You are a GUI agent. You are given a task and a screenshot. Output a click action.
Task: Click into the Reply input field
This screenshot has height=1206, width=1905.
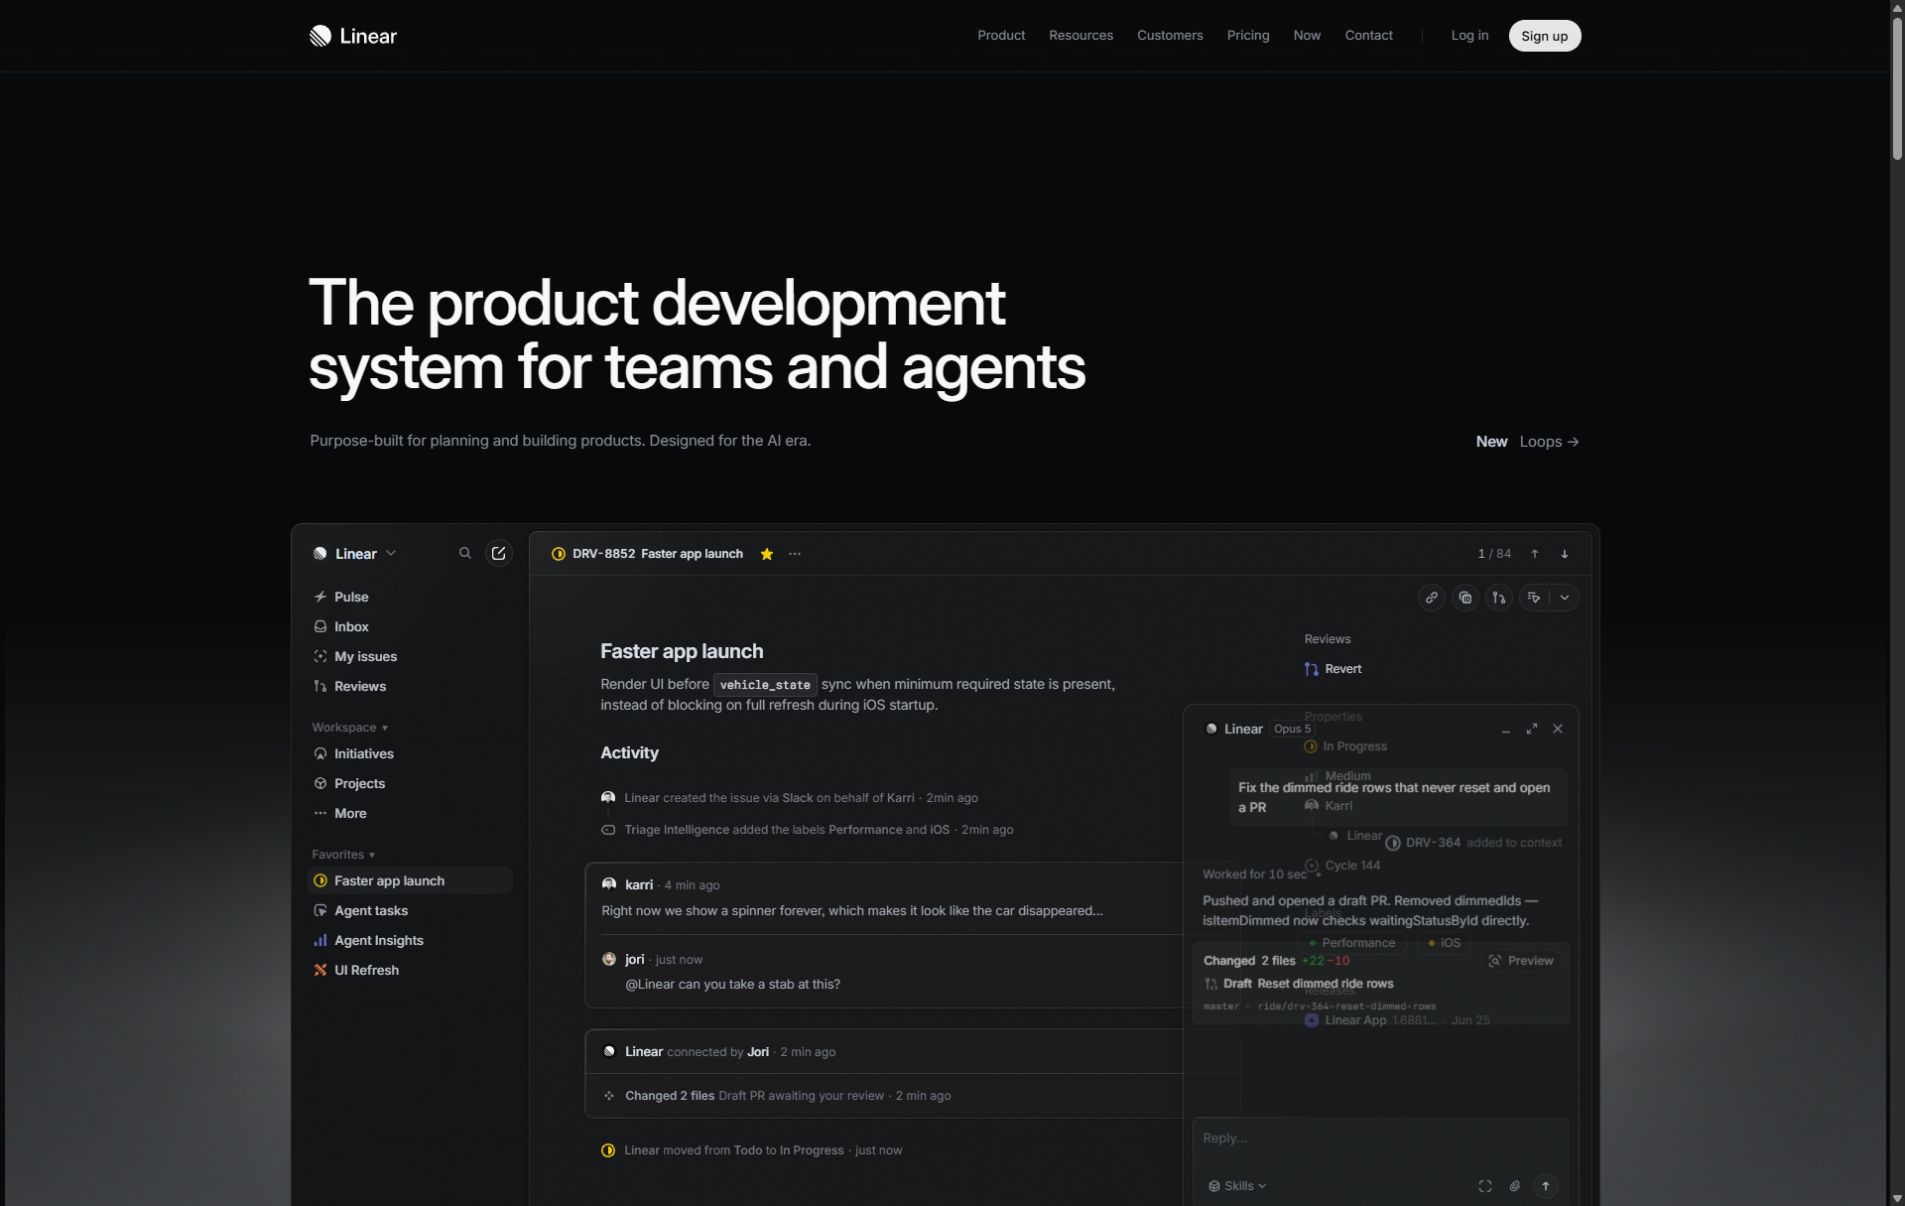coord(1380,1139)
